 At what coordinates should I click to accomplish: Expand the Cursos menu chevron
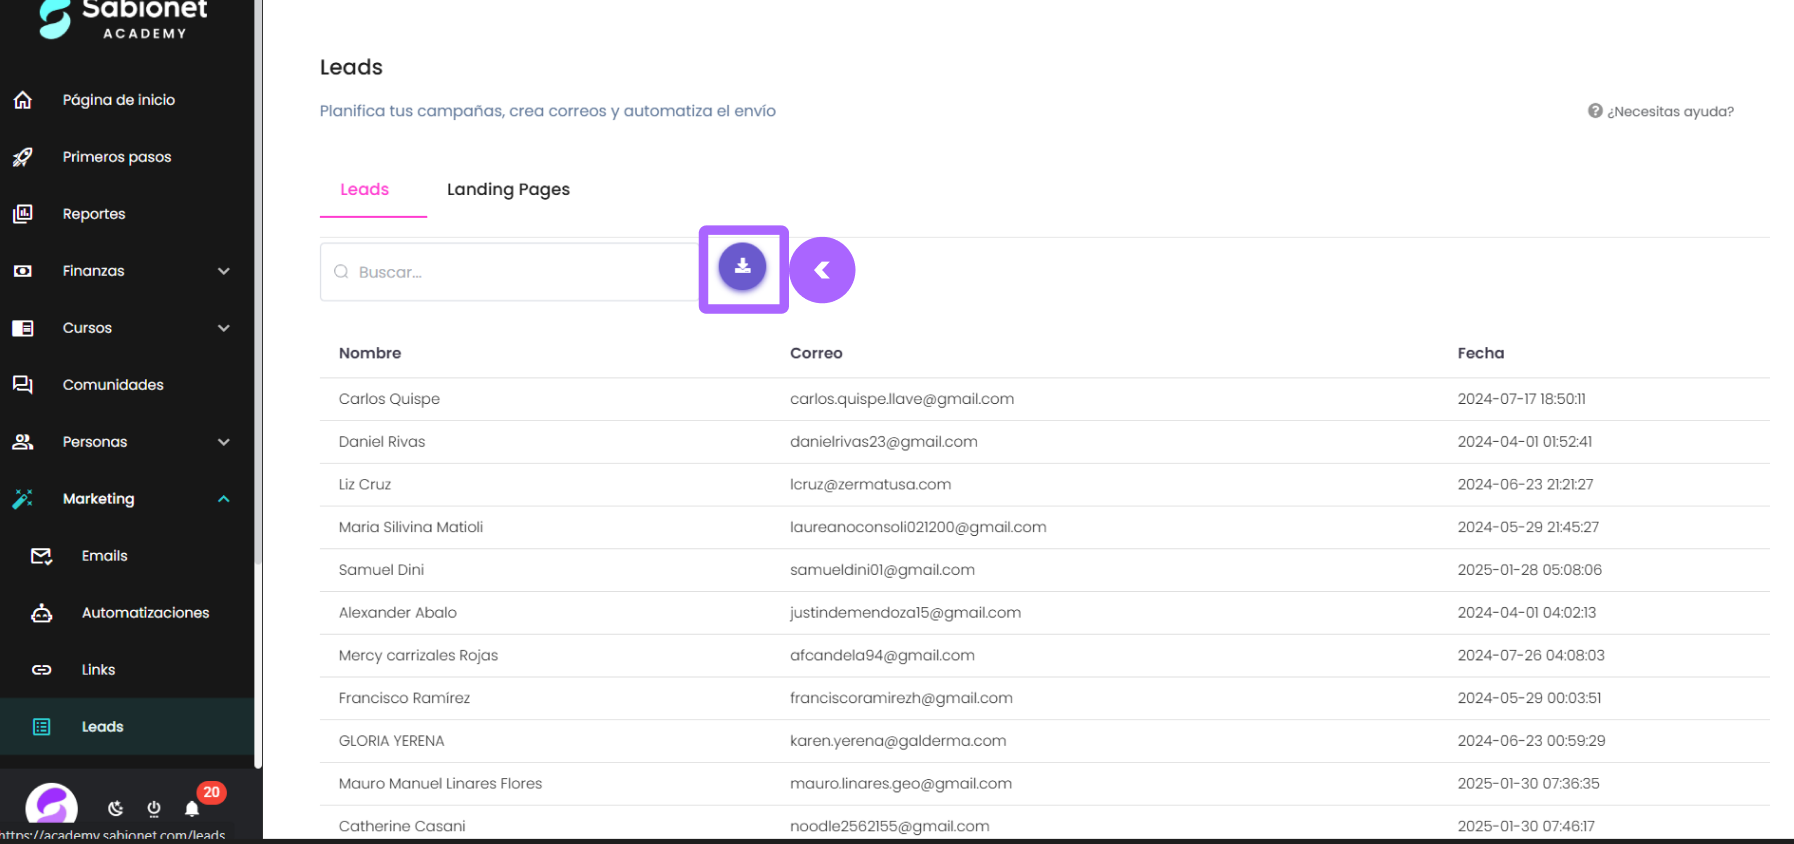(224, 328)
